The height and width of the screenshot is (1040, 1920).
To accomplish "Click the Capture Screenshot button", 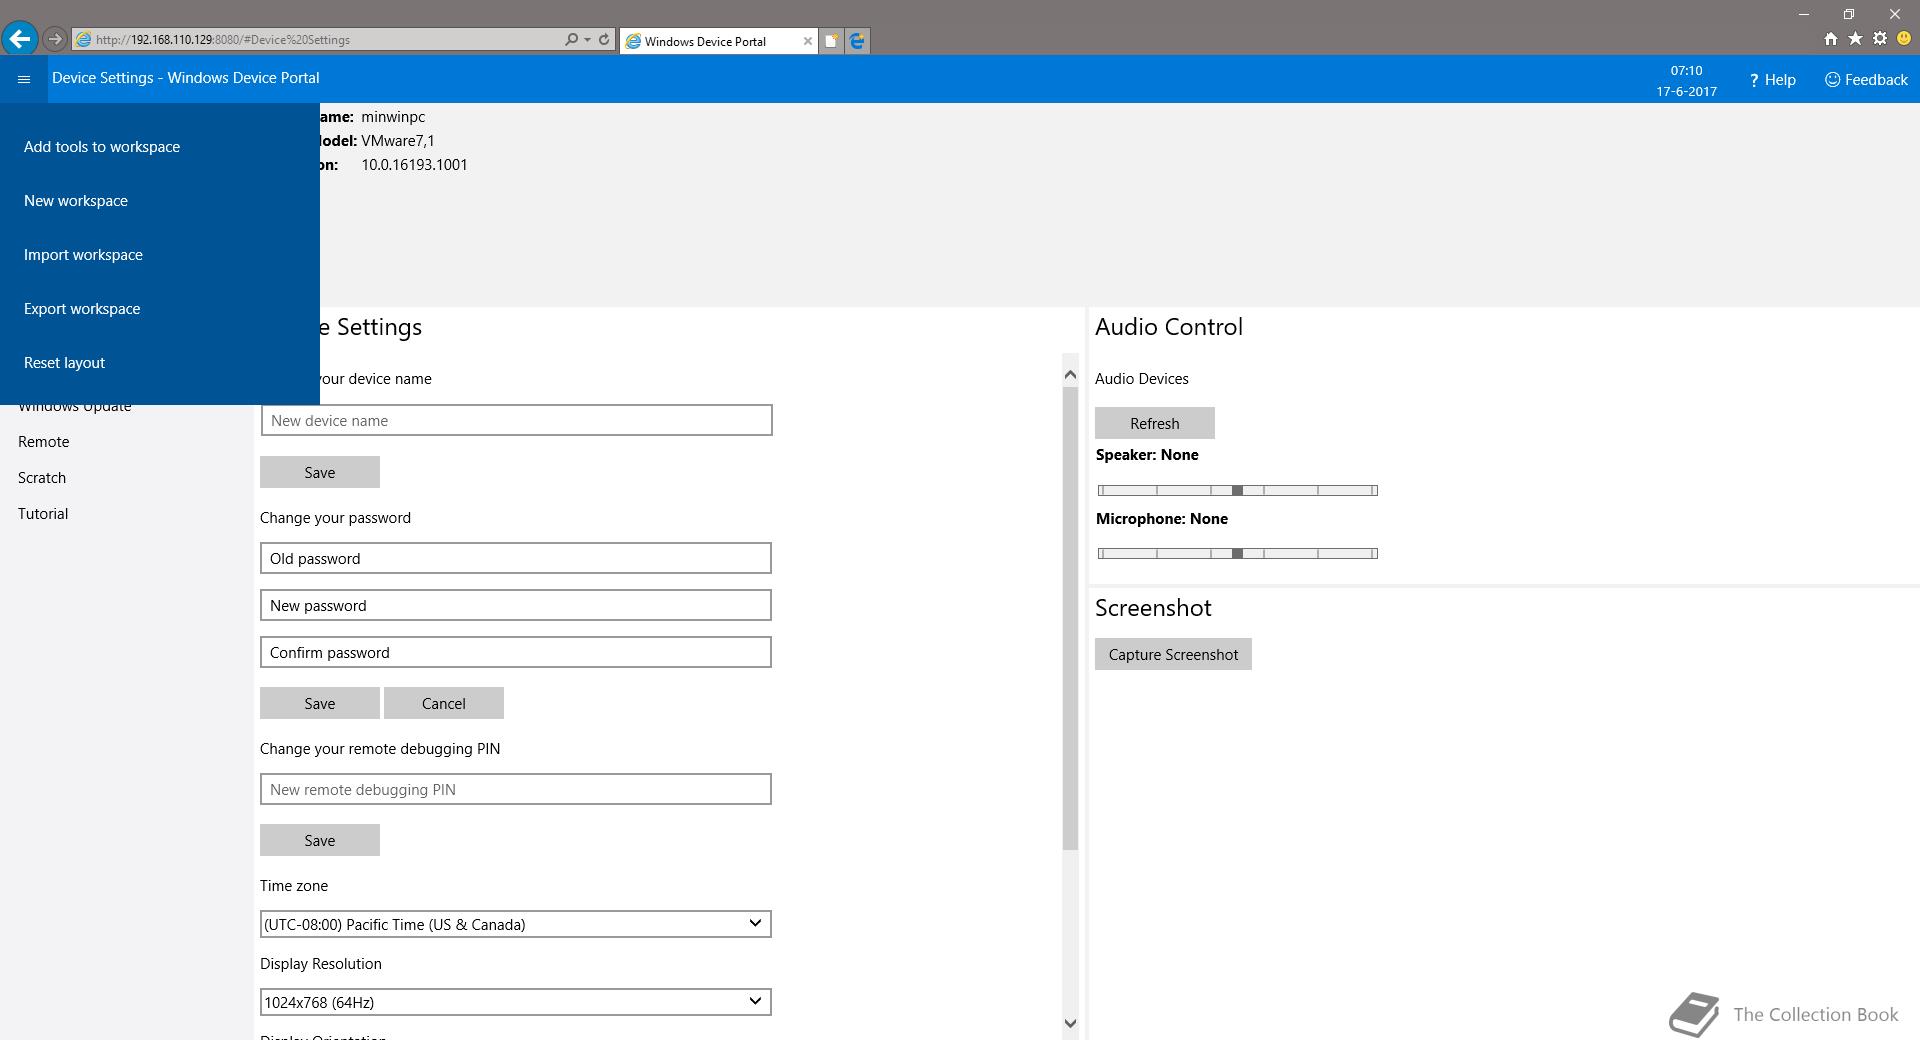I will tap(1173, 654).
